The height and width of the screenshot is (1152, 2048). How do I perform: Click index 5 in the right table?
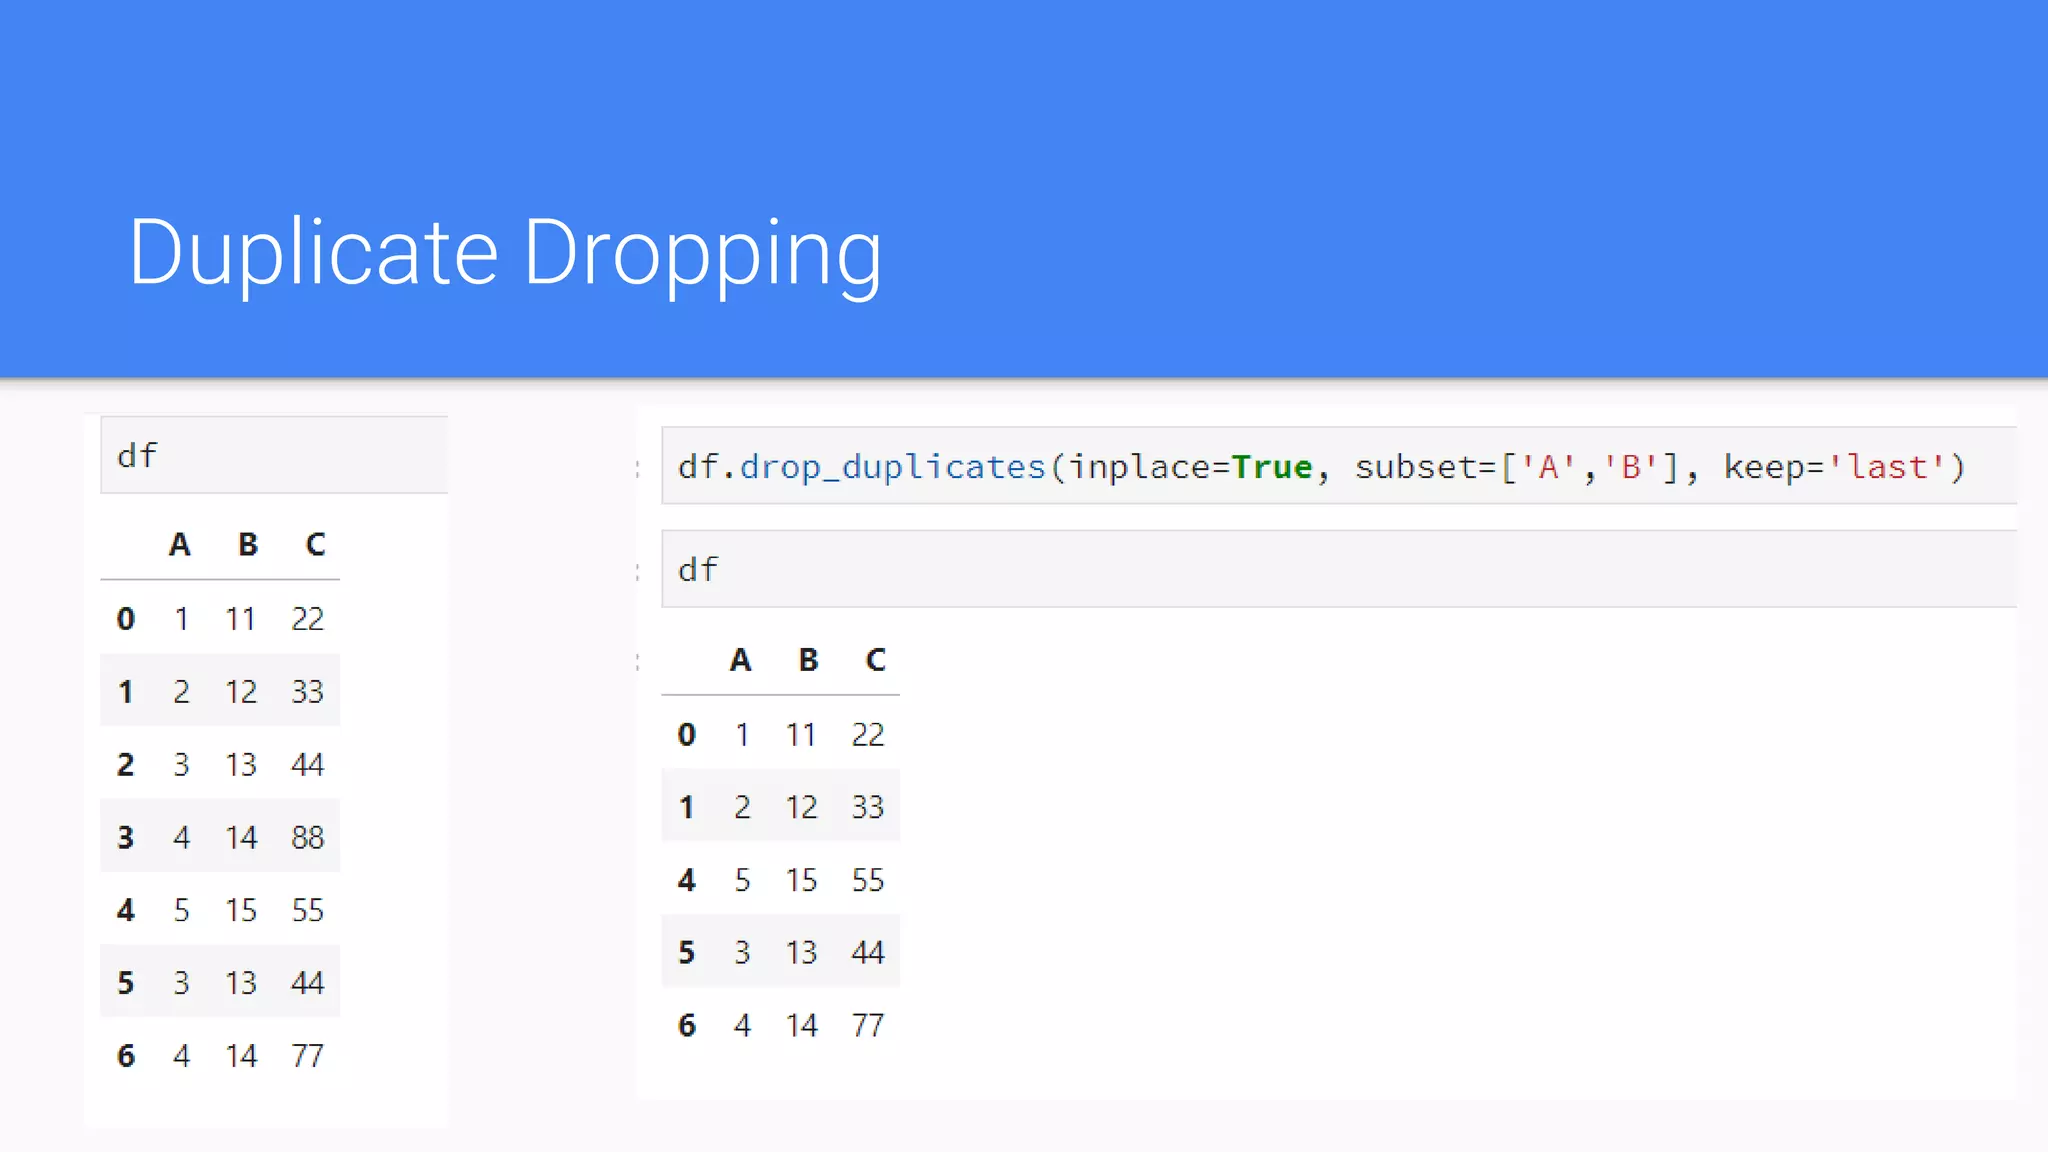686,952
